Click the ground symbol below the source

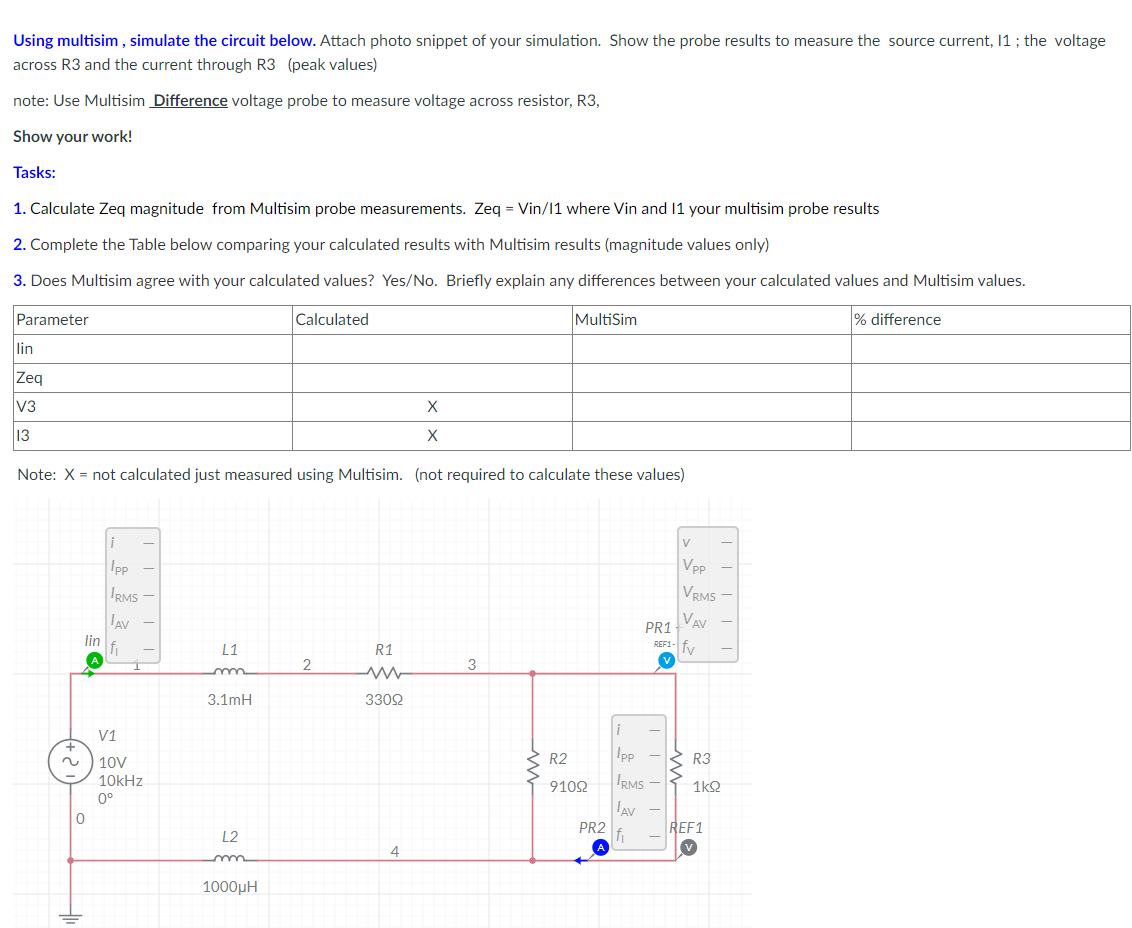(x=70, y=917)
